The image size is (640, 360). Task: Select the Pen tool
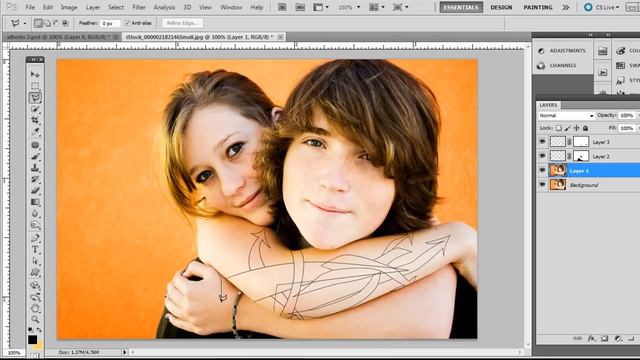click(x=35, y=238)
